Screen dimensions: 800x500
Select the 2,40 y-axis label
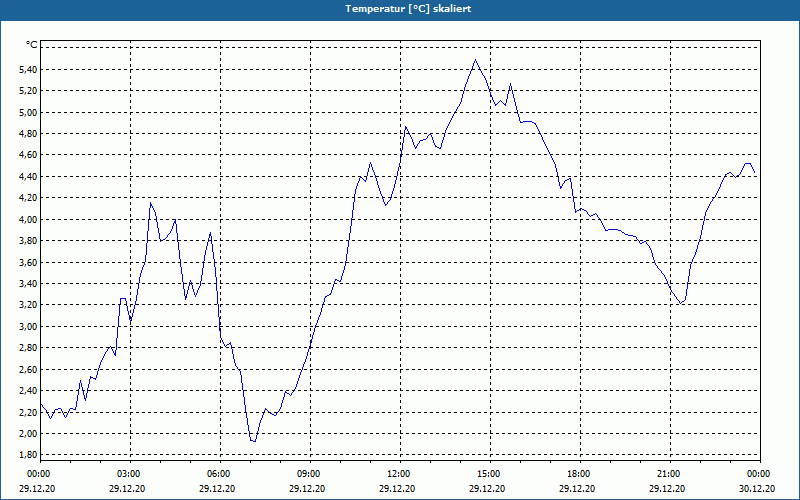pos(28,391)
